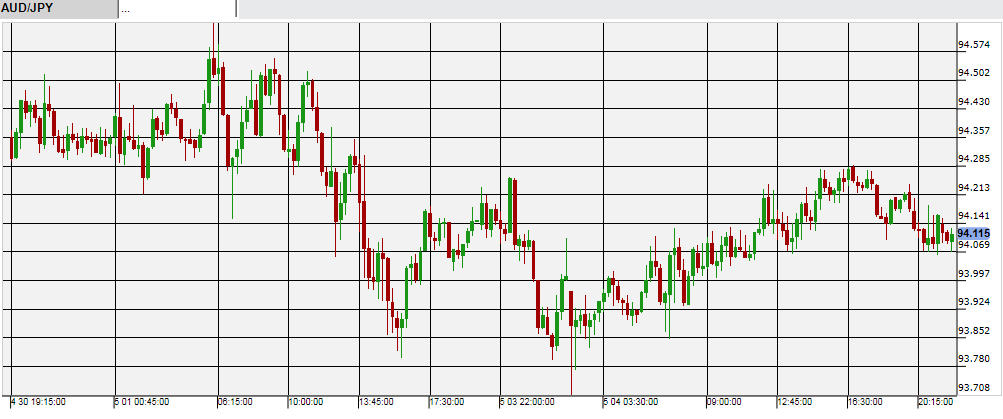Select the 5 03 22:00:00 time marker
This screenshot has width=1003, height=419.
point(527,402)
